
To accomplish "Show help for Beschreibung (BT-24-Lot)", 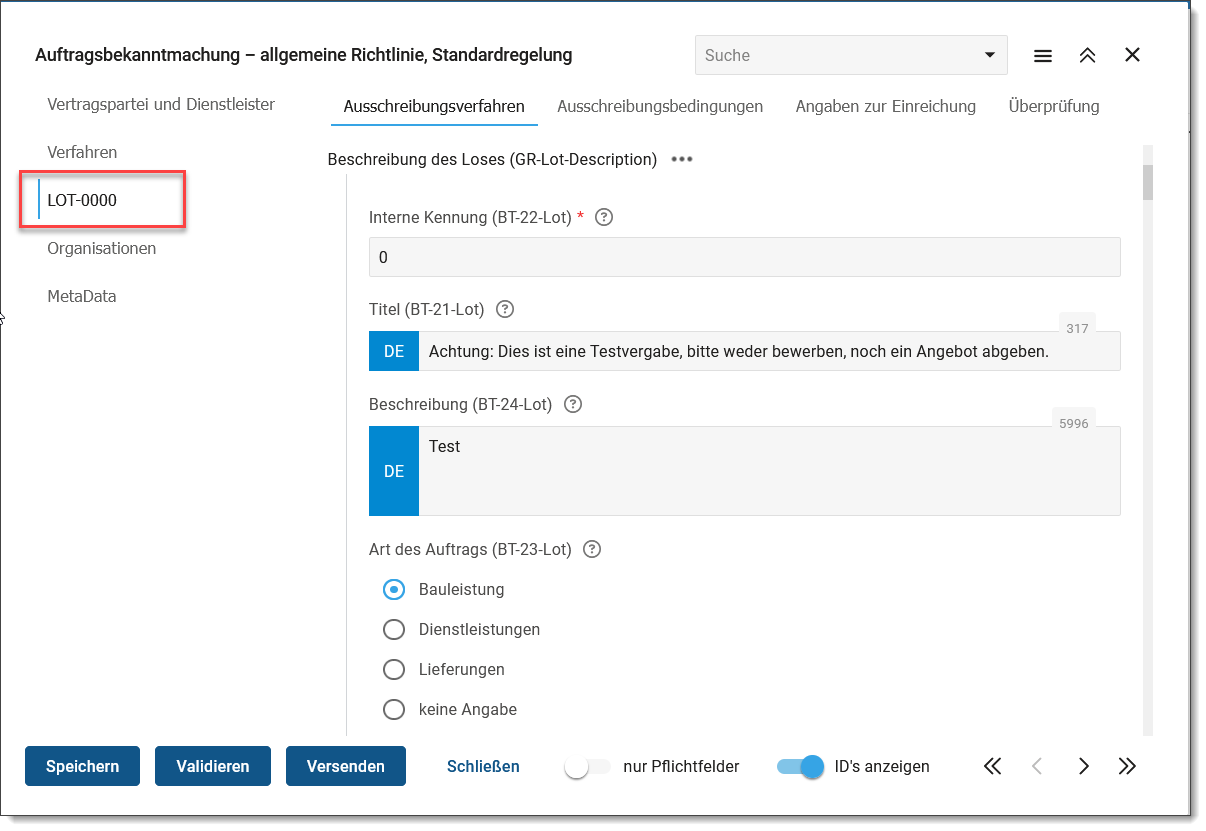I will click(x=573, y=404).
